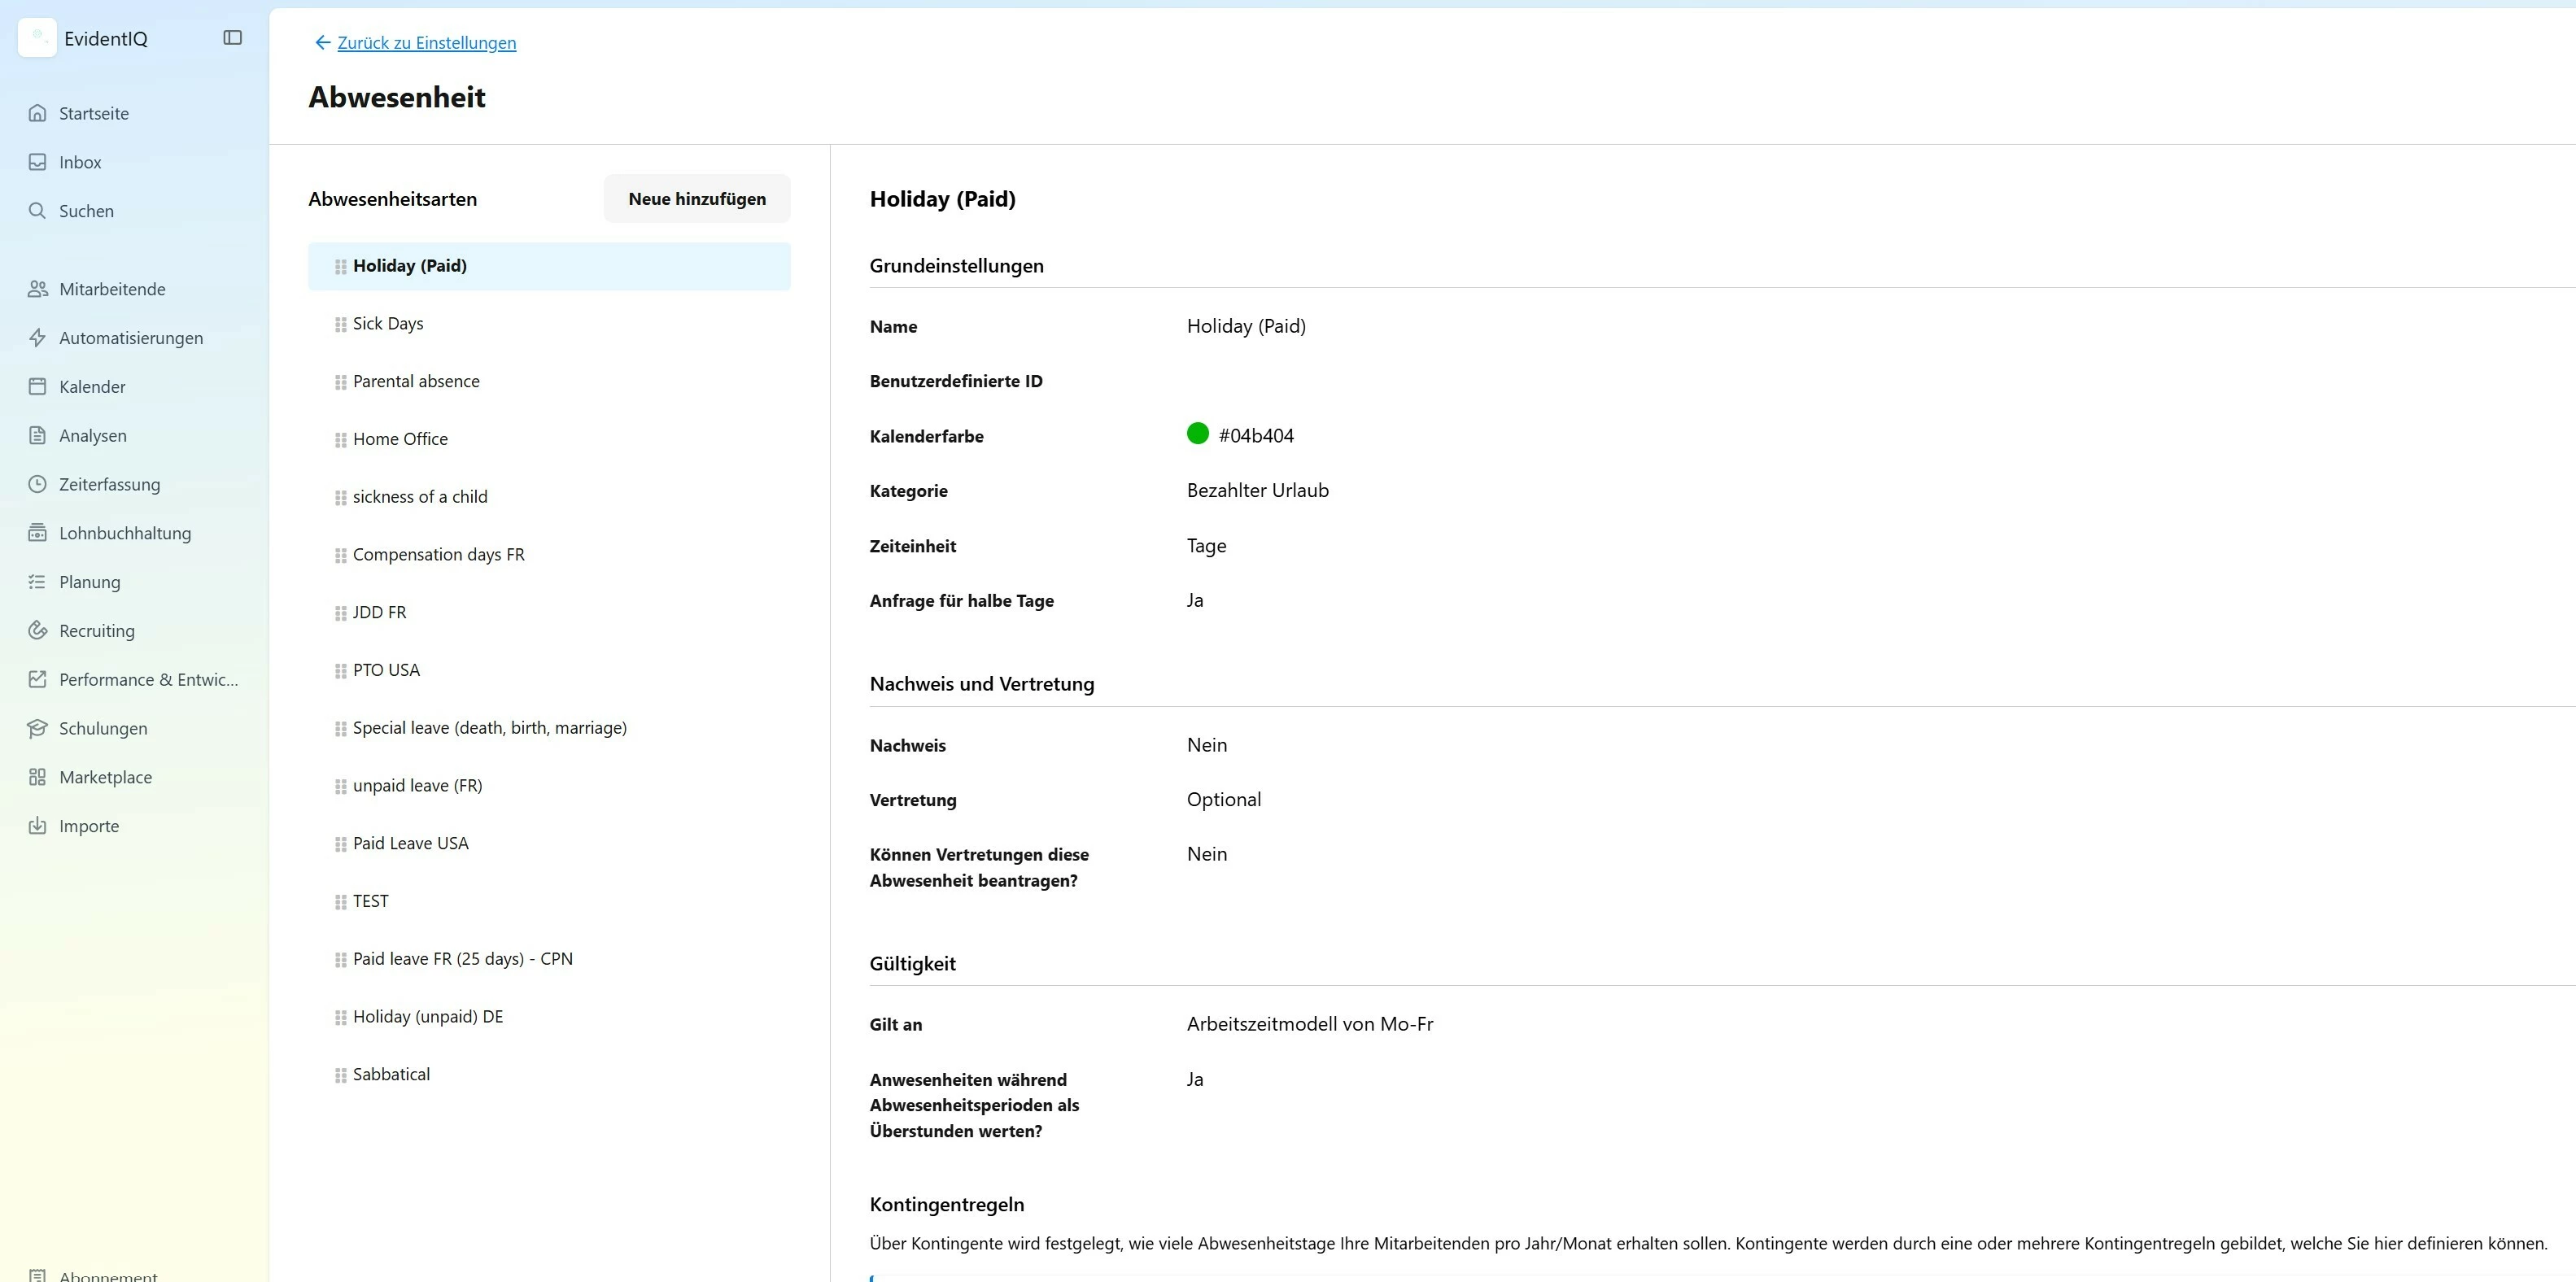Open Automatisierungen via its lightning icon
Image resolution: width=2576 pixels, height=1282 pixels.
(x=37, y=338)
